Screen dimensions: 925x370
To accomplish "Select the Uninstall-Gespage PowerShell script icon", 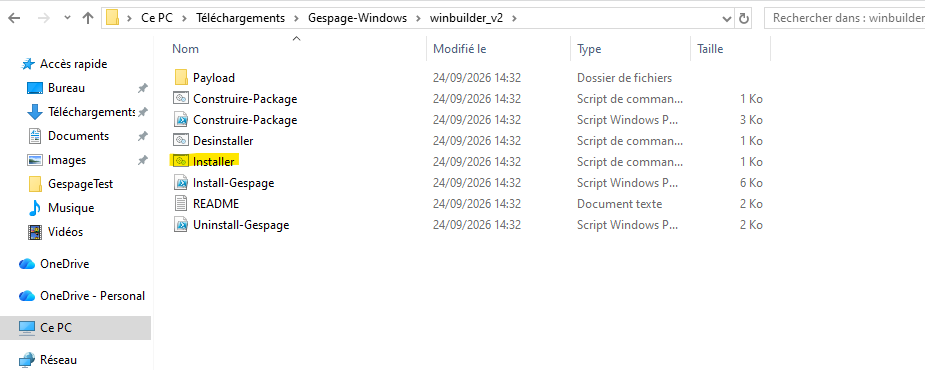I will pyautogui.click(x=181, y=225).
